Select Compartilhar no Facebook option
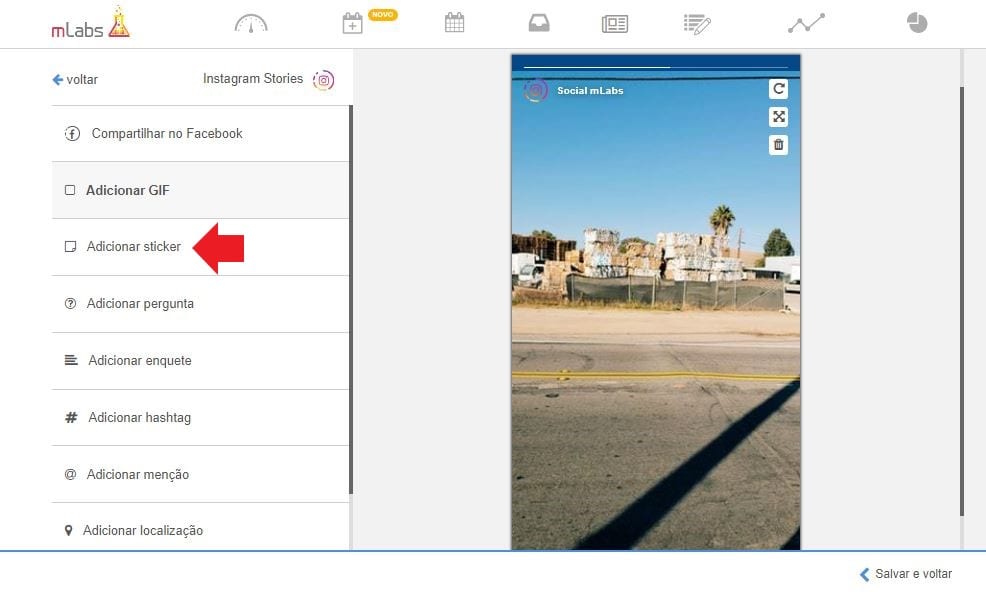The width and height of the screenshot is (986, 594). [x=200, y=133]
